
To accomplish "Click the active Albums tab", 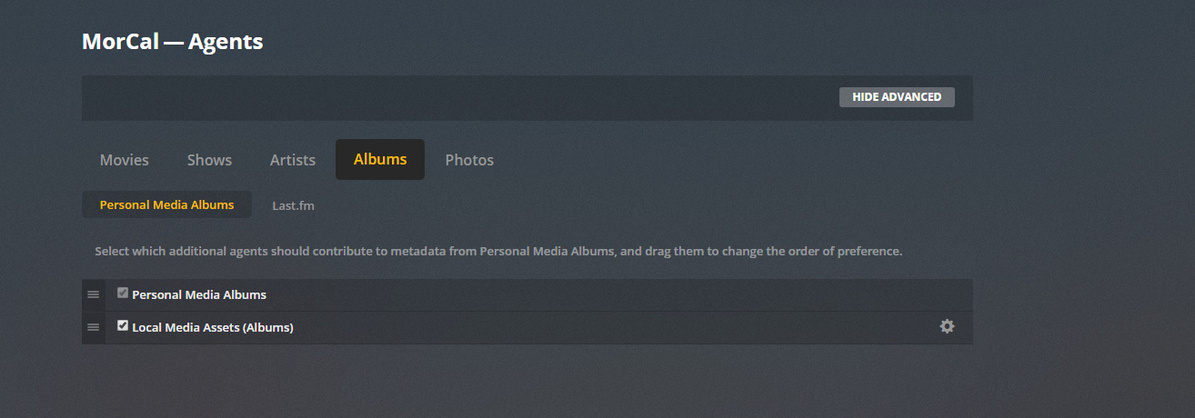I will (380, 160).
